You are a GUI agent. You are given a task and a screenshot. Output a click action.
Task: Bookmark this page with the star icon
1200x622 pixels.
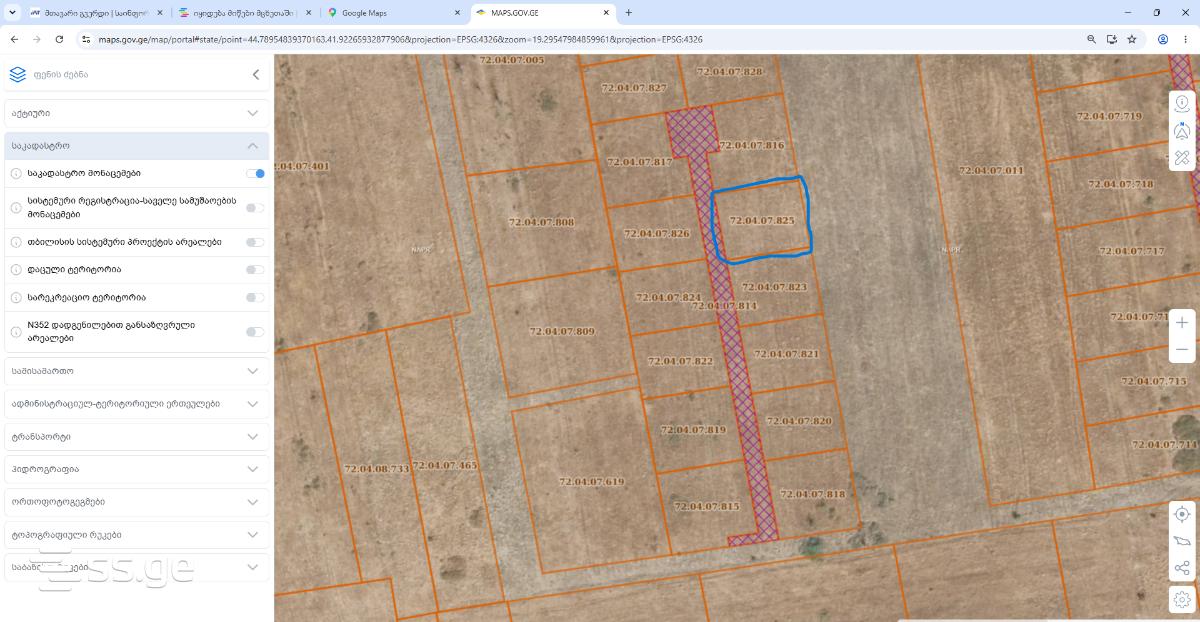click(x=1132, y=39)
